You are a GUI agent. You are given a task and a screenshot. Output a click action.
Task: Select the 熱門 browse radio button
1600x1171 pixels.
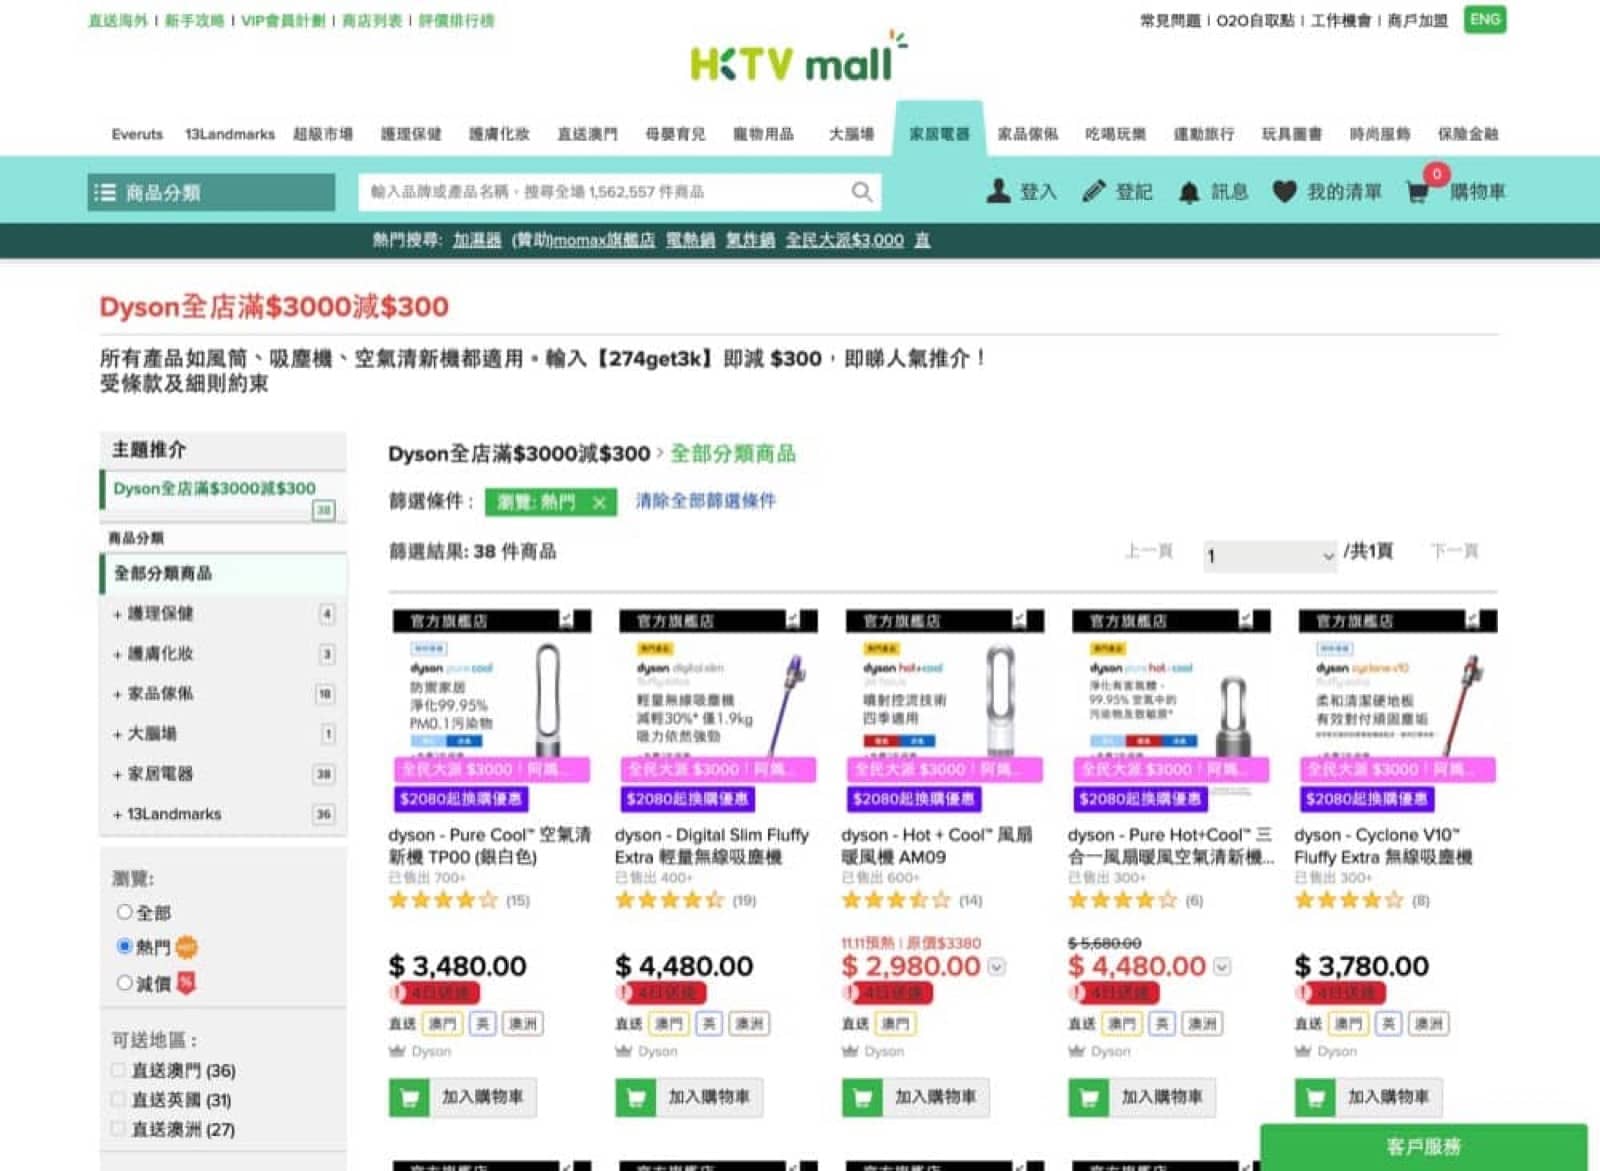click(125, 946)
